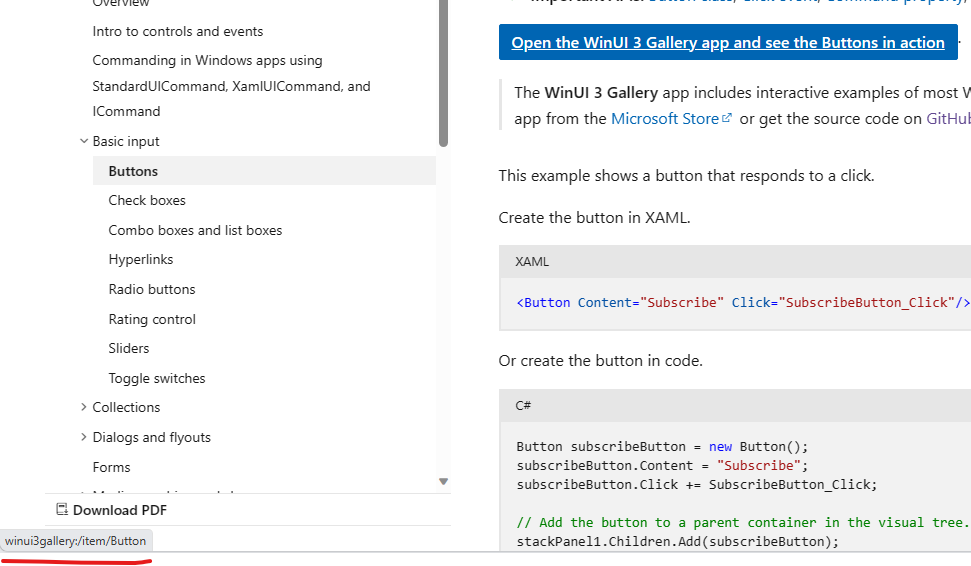Open the Buttons navigation item

tap(133, 171)
